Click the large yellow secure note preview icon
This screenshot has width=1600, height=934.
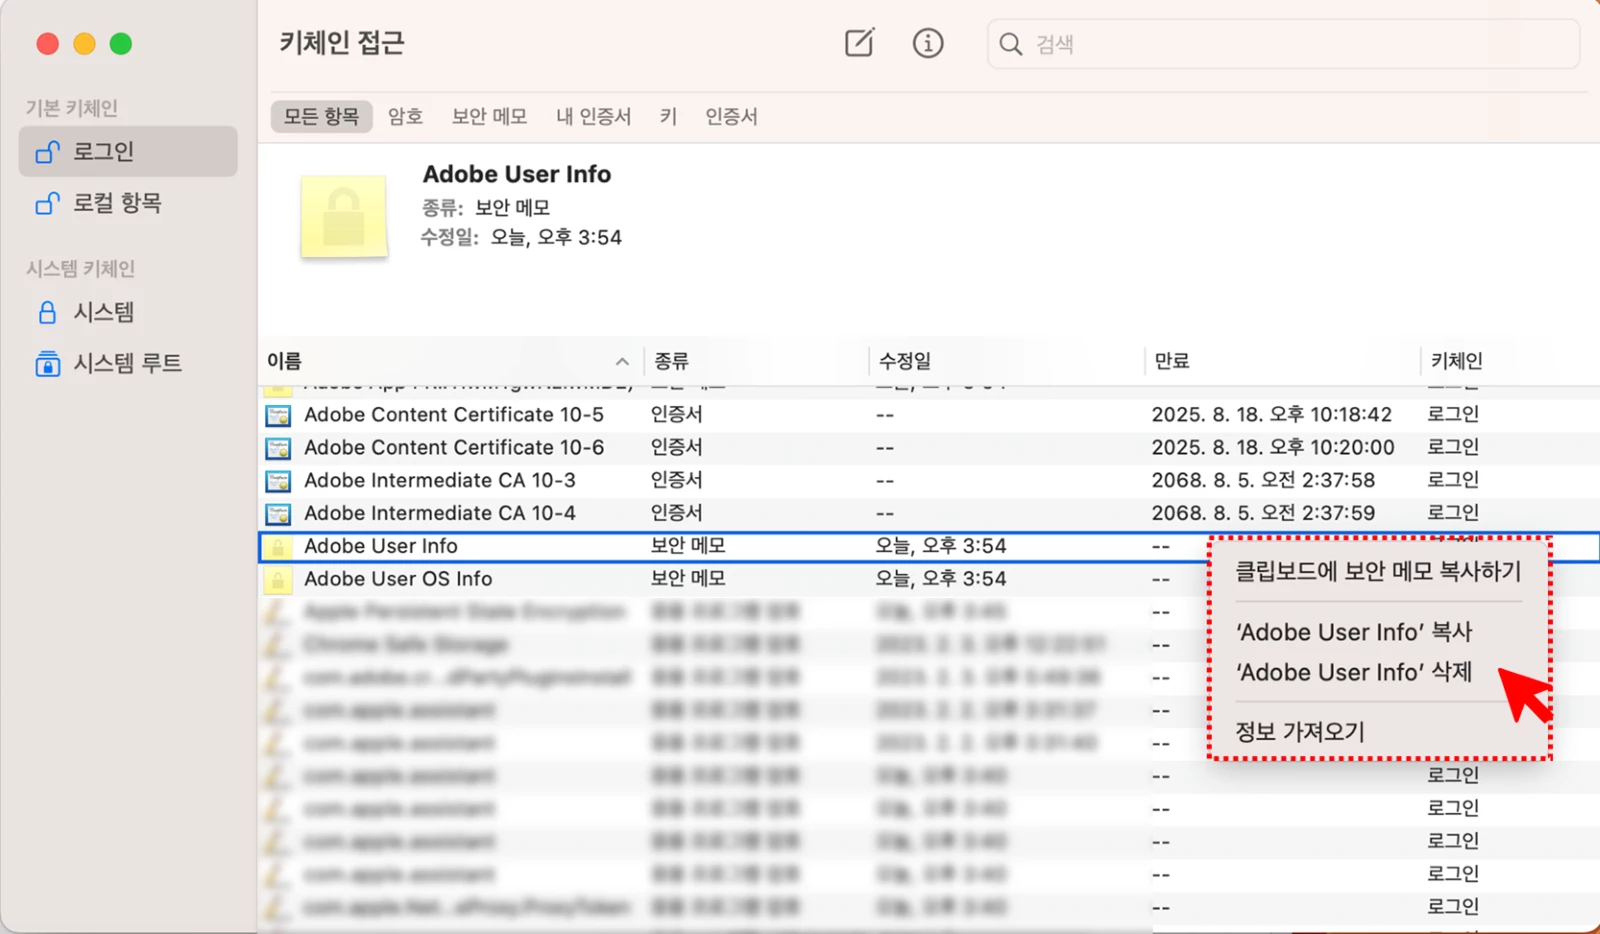(x=344, y=216)
